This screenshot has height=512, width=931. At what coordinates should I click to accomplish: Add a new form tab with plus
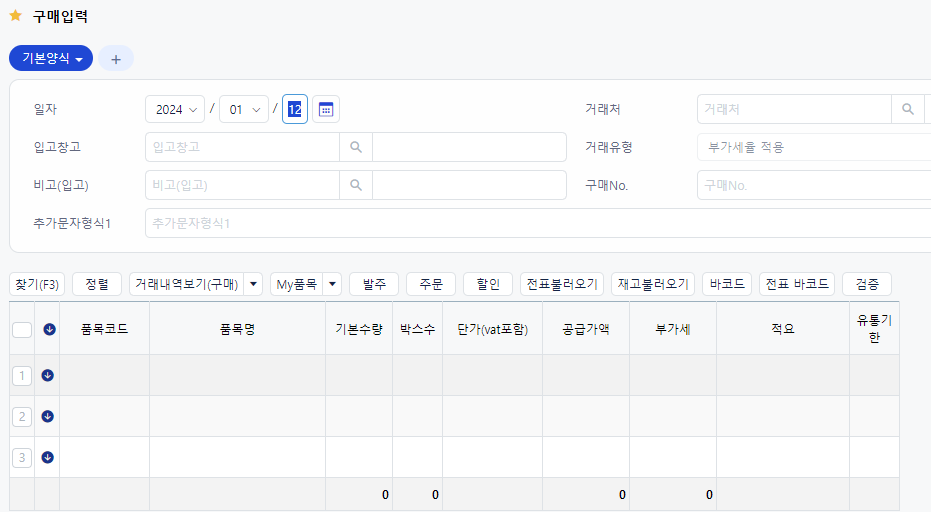click(116, 59)
